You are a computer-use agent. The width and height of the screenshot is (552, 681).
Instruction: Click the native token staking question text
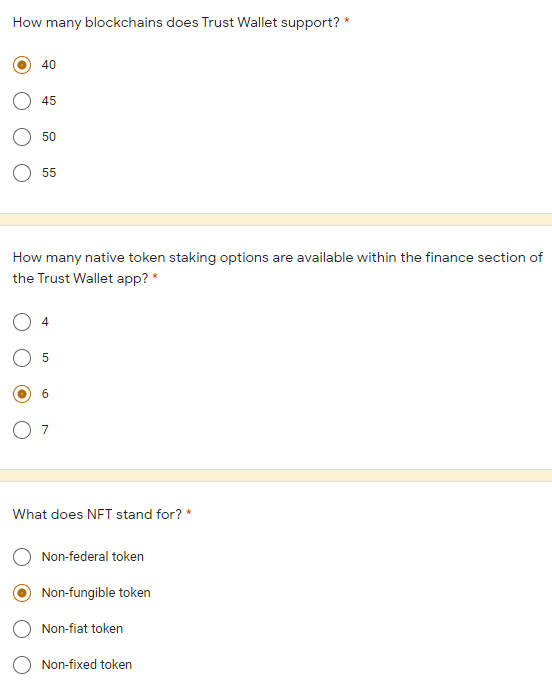pyautogui.click(x=278, y=268)
